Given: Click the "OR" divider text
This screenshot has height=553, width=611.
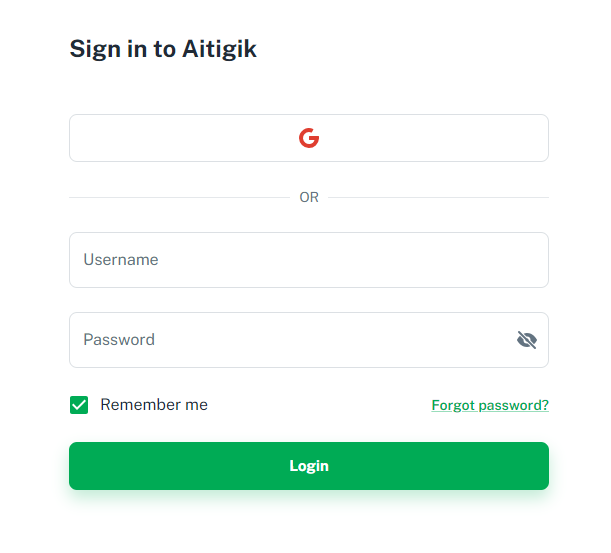Looking at the screenshot, I should pos(309,198).
